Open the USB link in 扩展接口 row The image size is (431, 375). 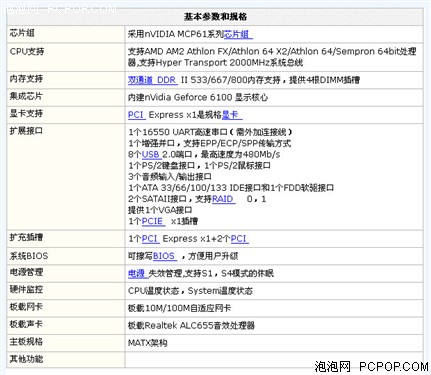[x=152, y=154]
